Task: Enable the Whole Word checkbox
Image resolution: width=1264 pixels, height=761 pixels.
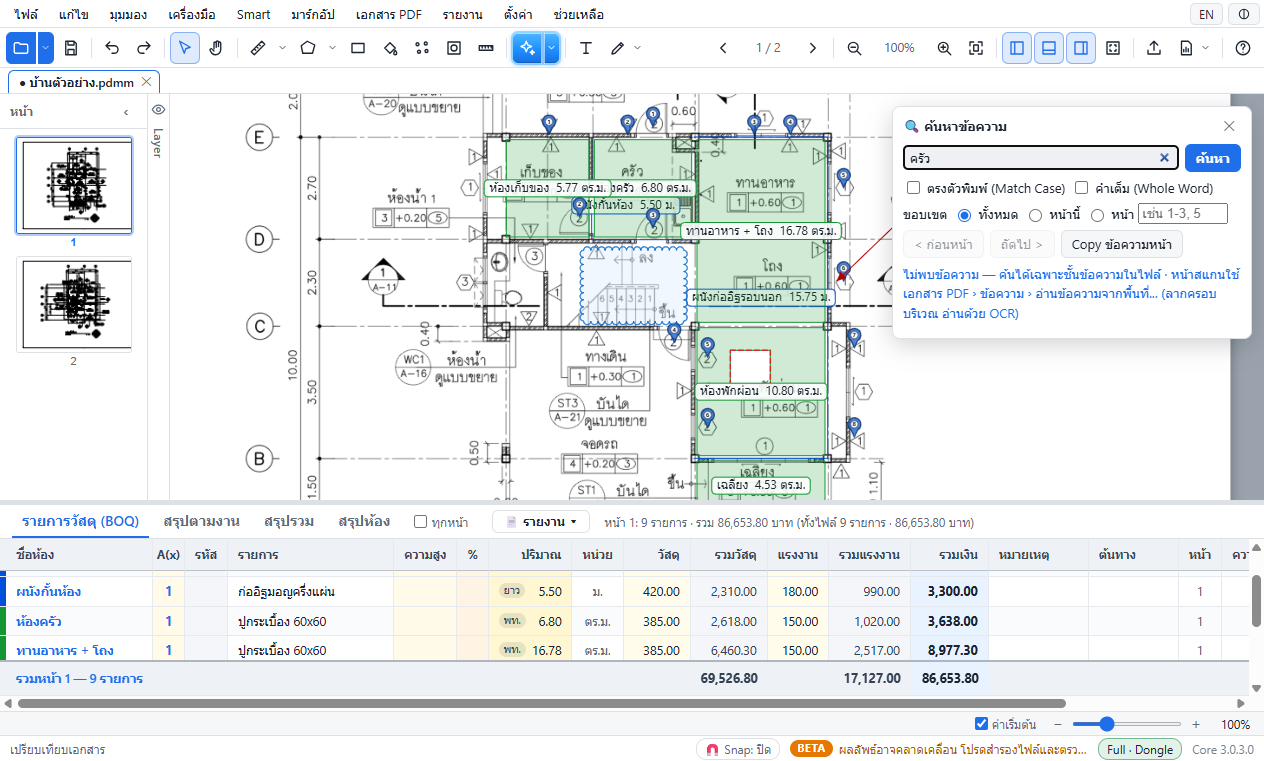Action: [1081, 188]
